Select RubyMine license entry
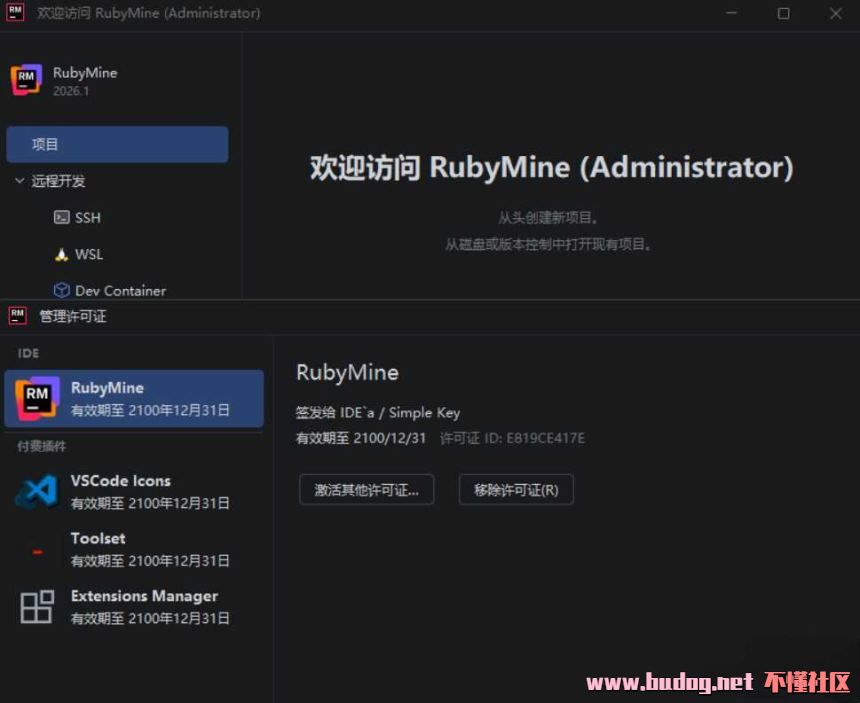The height and width of the screenshot is (703, 860). tap(134, 399)
